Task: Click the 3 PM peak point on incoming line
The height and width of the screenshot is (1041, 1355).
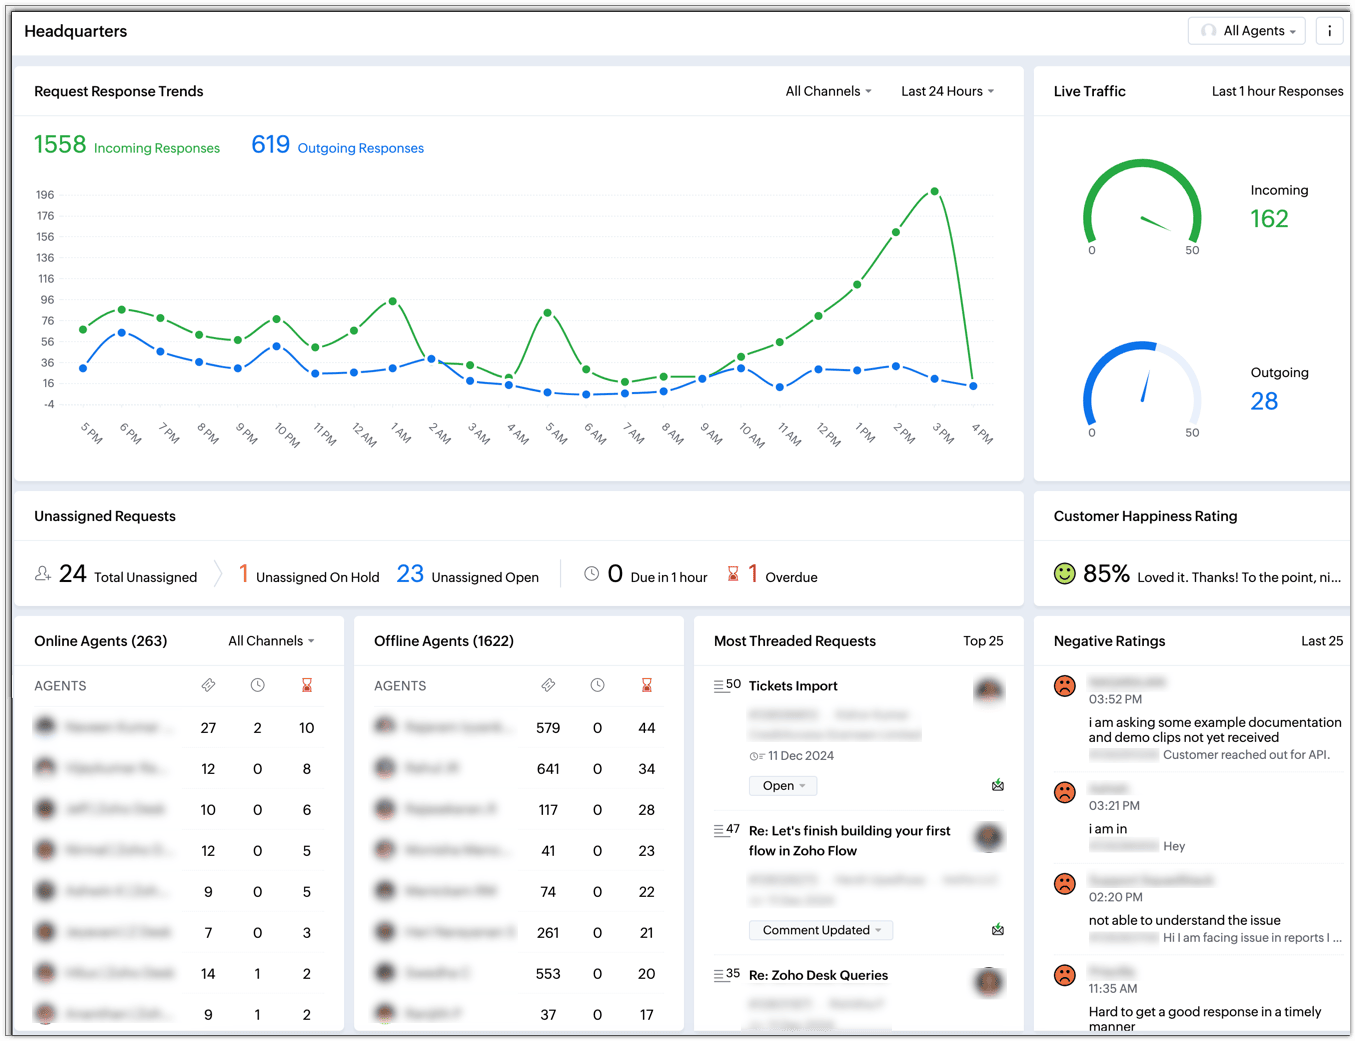Action: point(934,191)
